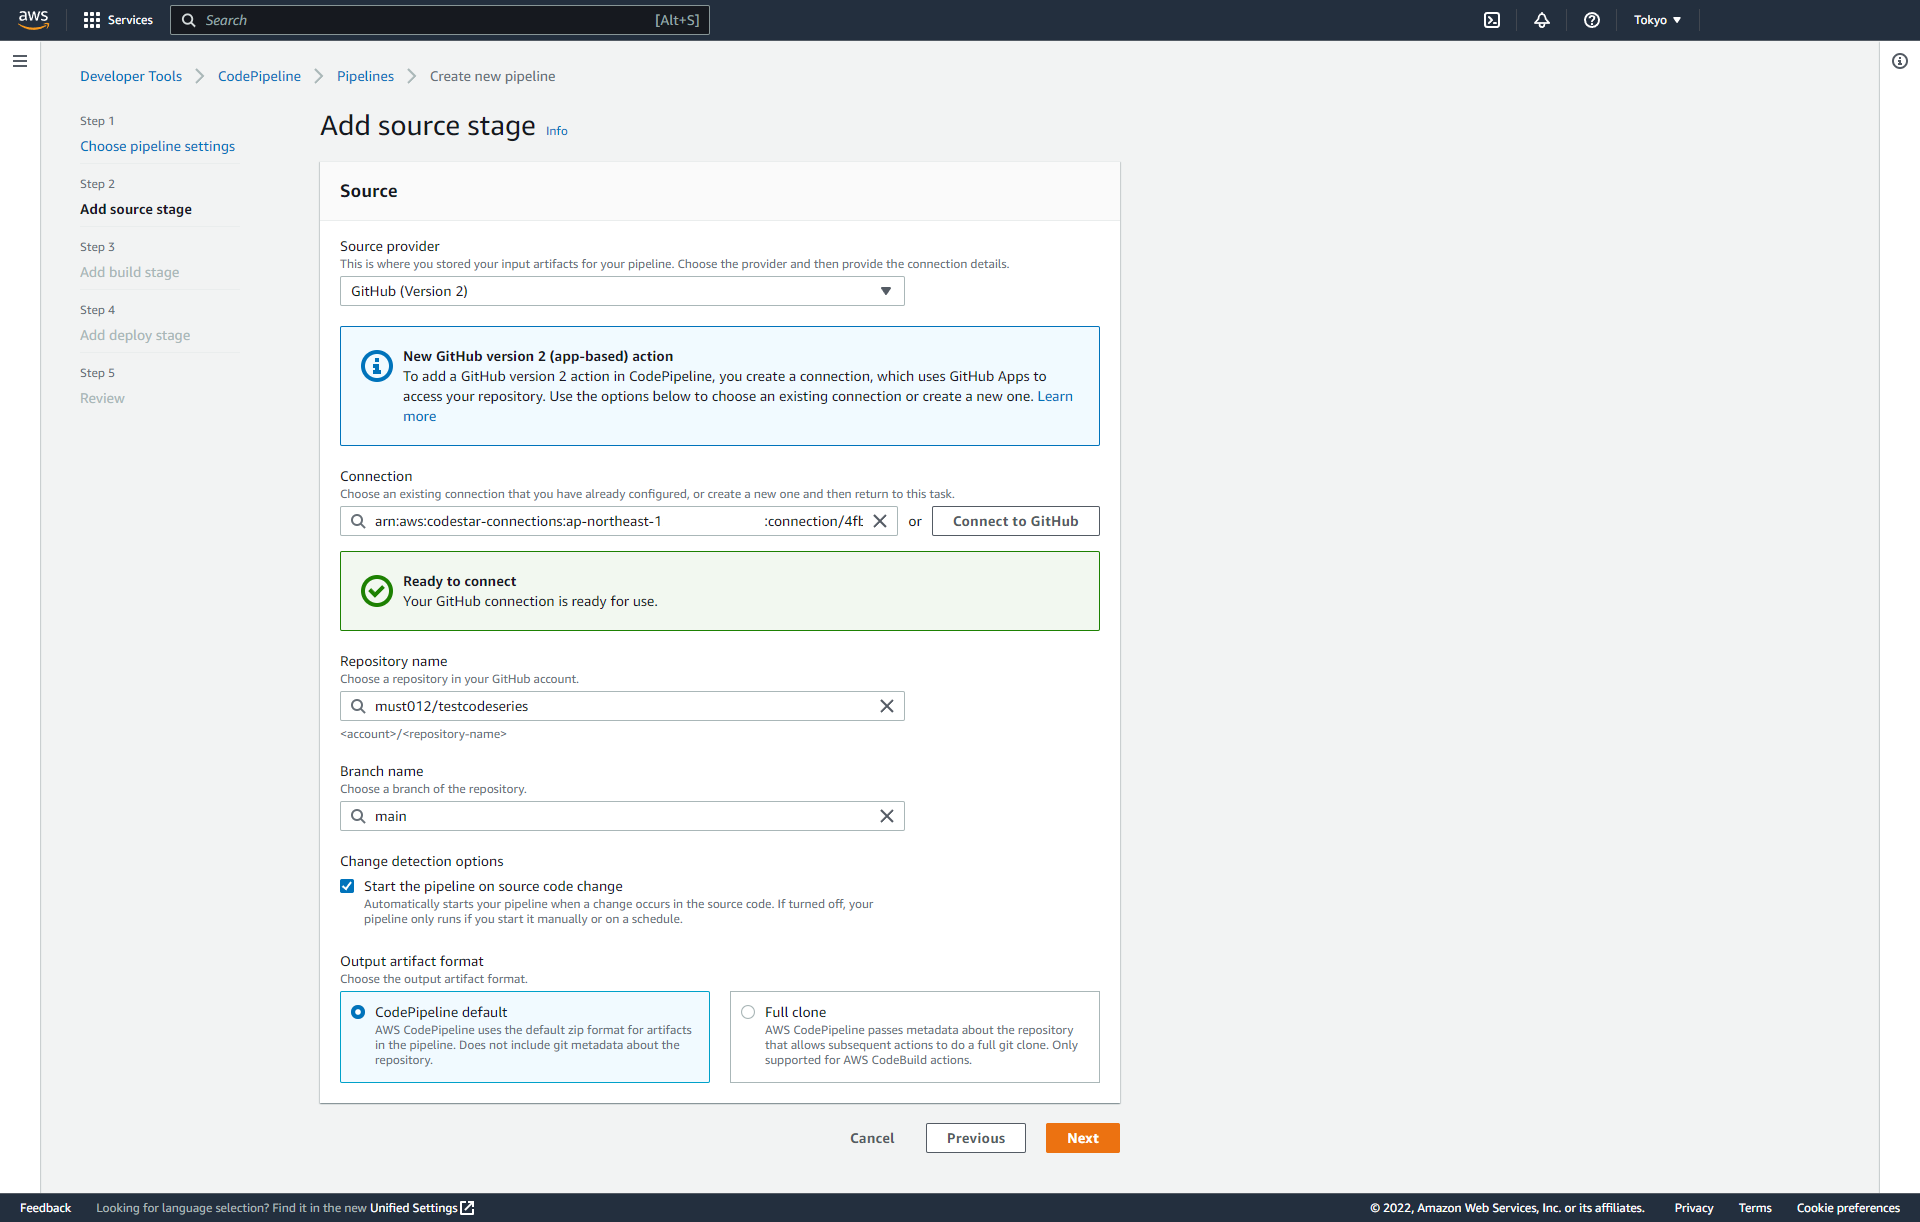Click the search magnifier in AWS search bar
The image size is (1920, 1222).
coord(188,20)
